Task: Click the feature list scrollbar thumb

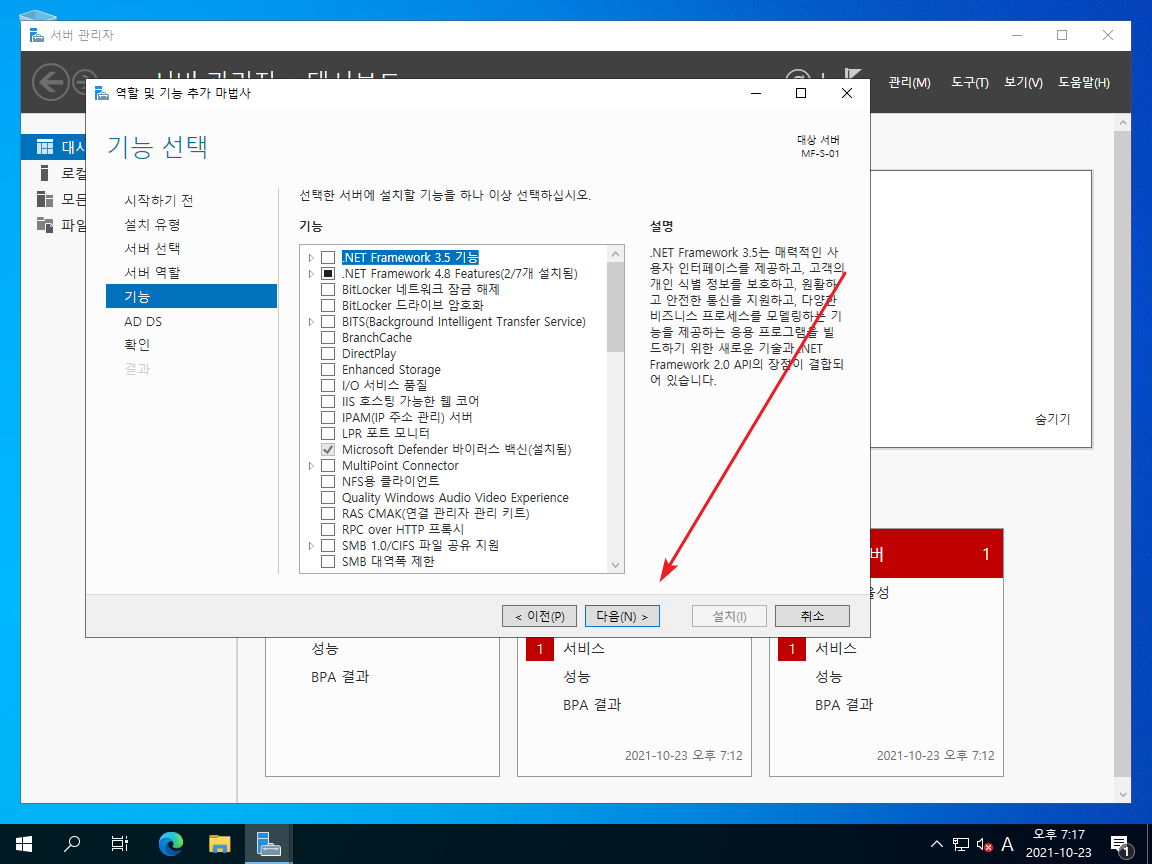Action: pyautogui.click(x=616, y=307)
